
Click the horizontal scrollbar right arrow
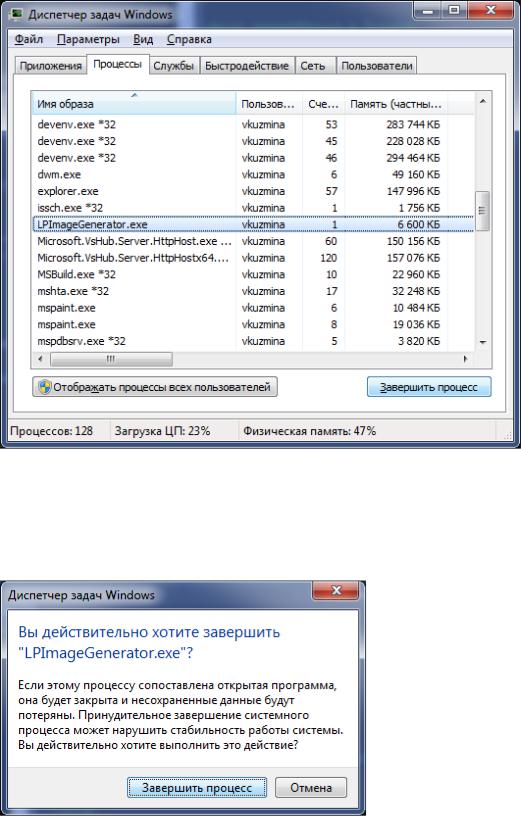pyautogui.click(x=465, y=359)
